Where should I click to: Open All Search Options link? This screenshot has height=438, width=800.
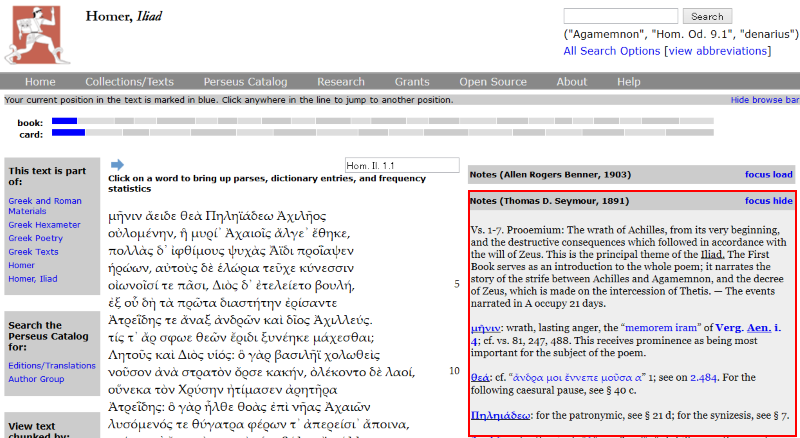click(x=612, y=51)
